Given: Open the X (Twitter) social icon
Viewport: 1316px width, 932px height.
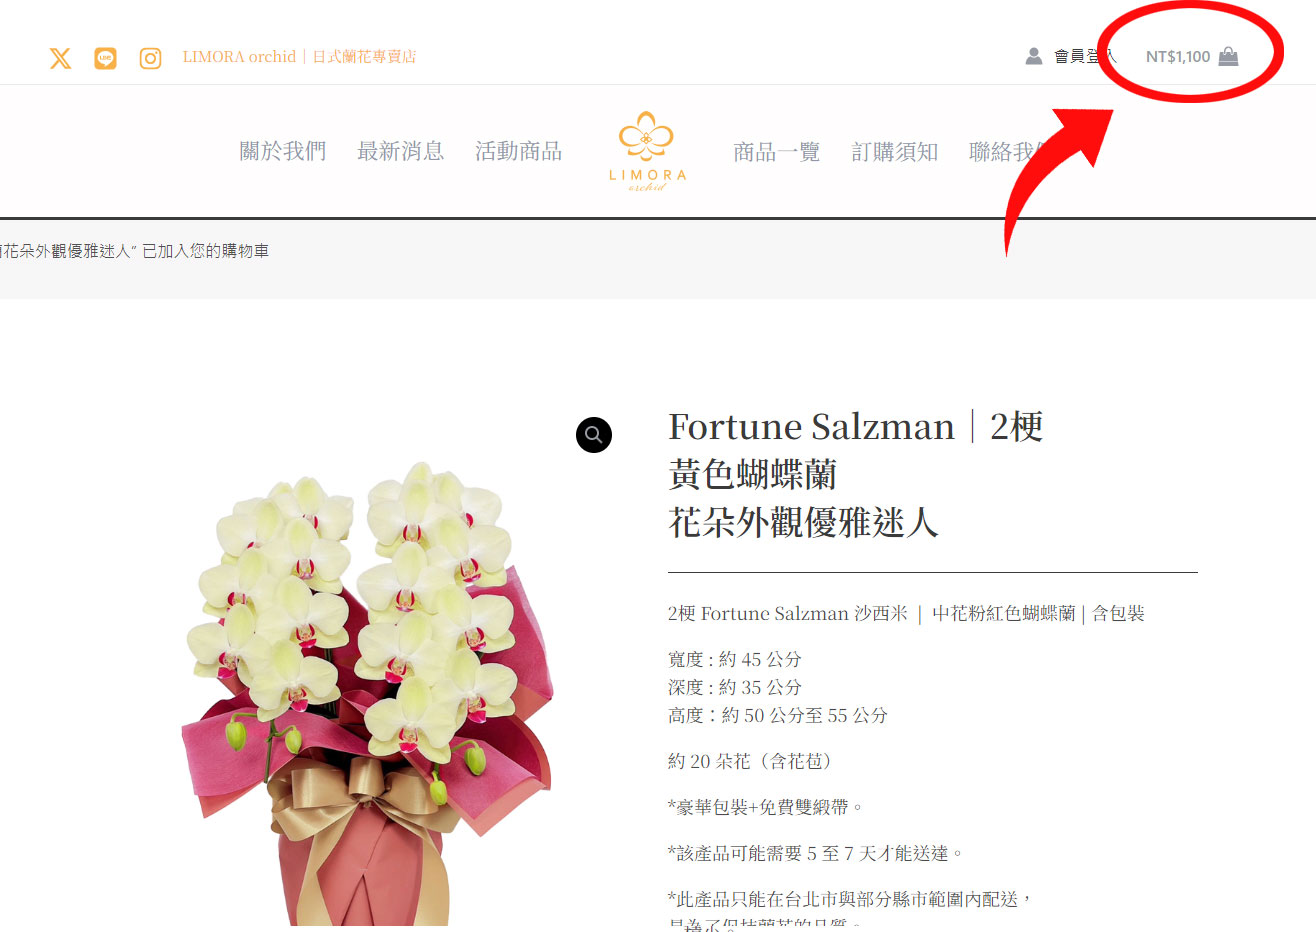Looking at the screenshot, I should (60, 58).
